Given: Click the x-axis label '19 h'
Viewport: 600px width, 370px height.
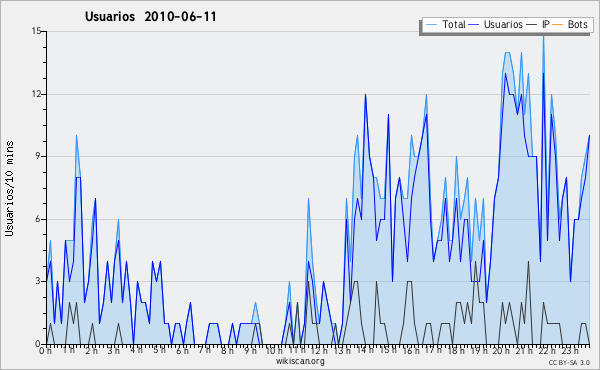Looking at the screenshot, I should 478,350.
